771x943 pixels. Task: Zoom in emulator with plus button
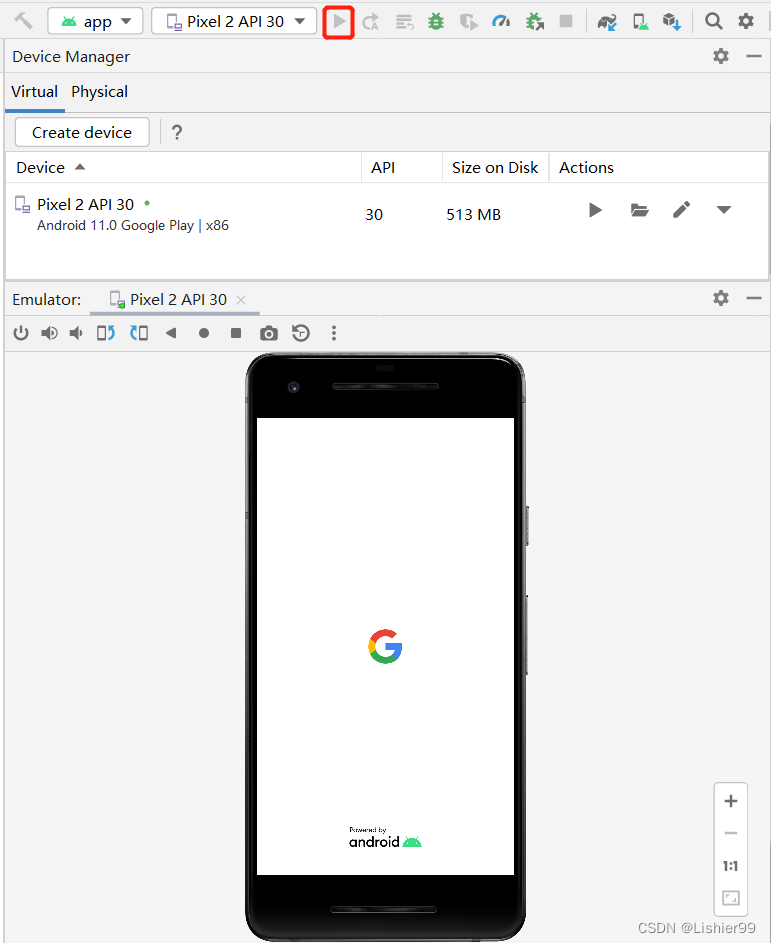click(731, 801)
